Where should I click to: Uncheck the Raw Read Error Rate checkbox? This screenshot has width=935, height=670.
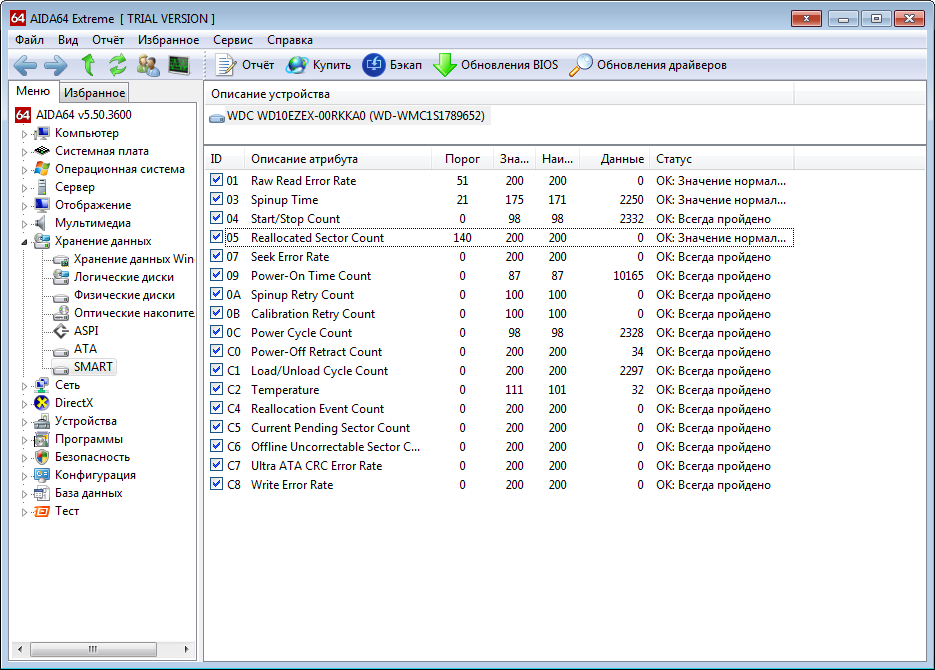216,180
